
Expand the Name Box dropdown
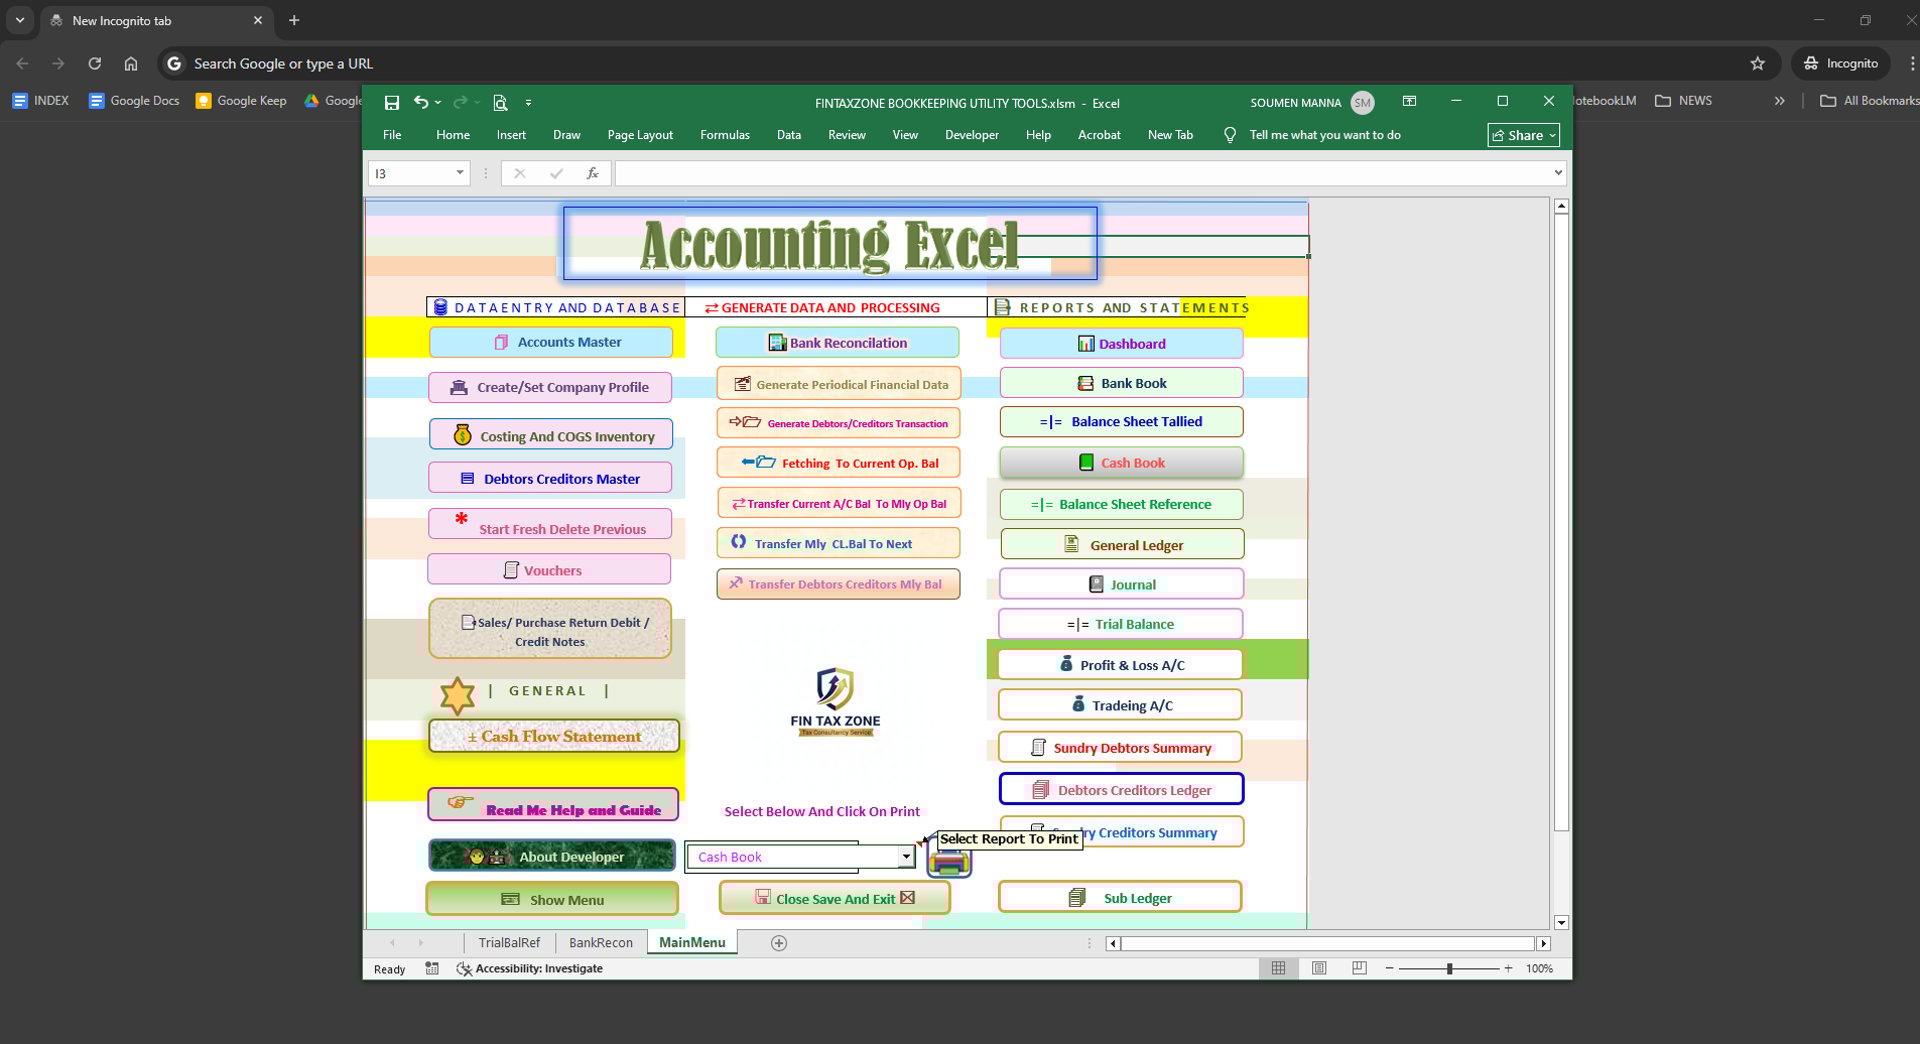[x=460, y=173]
